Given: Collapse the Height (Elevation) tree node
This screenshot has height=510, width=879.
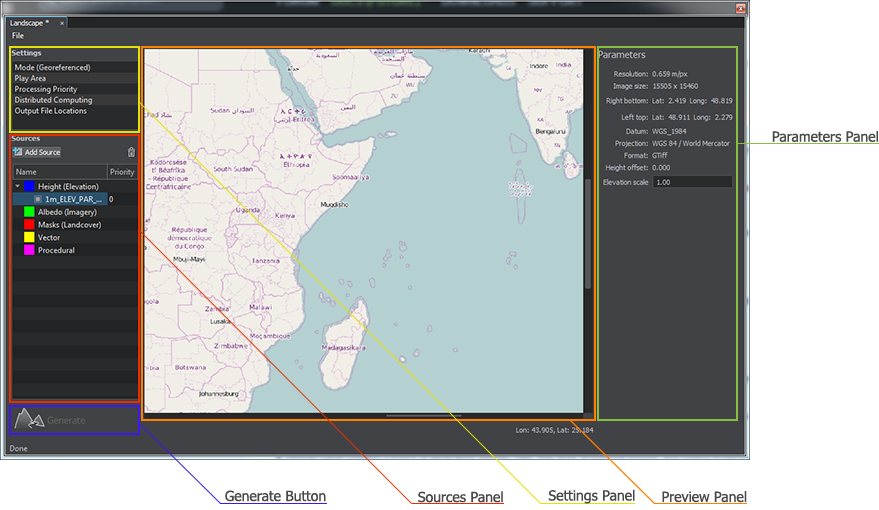Looking at the screenshot, I should pos(18,186).
